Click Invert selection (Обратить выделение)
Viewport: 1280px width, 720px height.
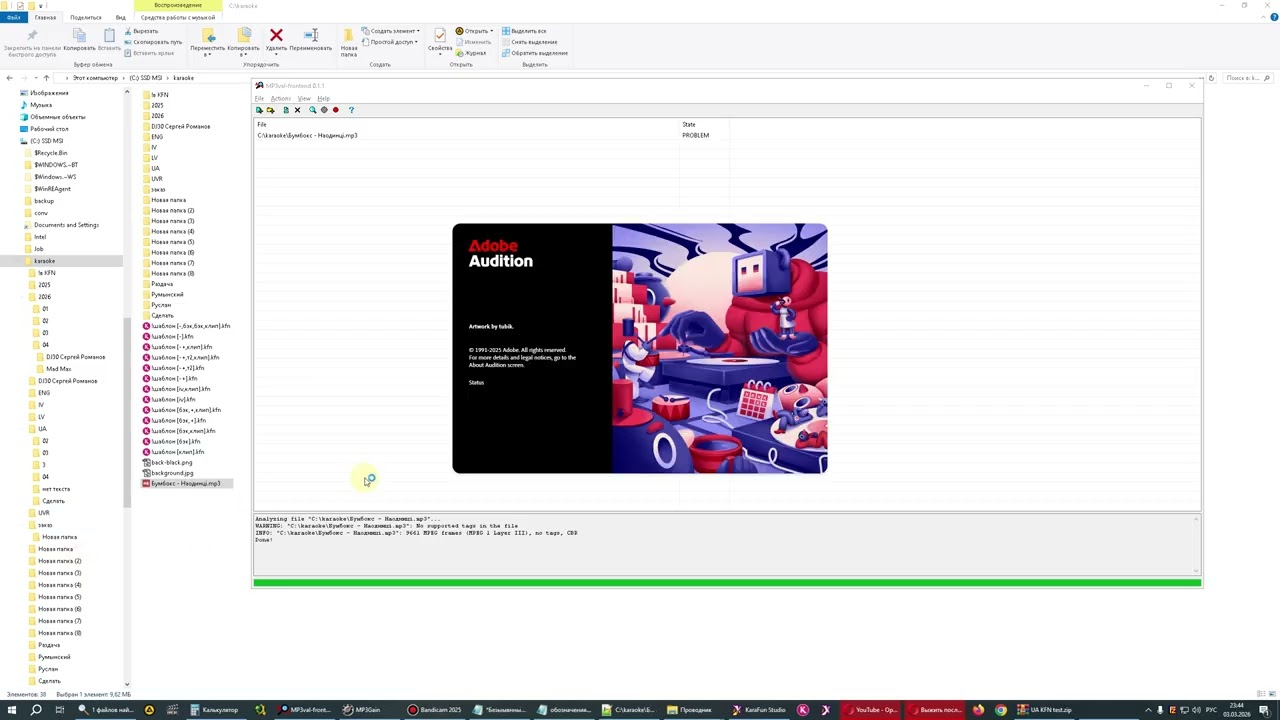pyautogui.click(x=535, y=53)
